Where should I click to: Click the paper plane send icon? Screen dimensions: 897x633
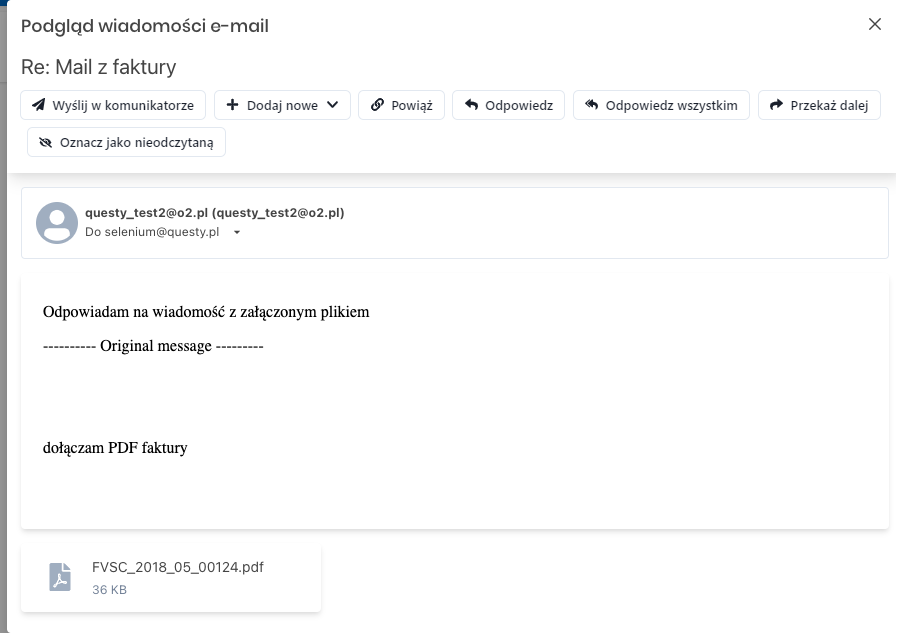[38, 105]
